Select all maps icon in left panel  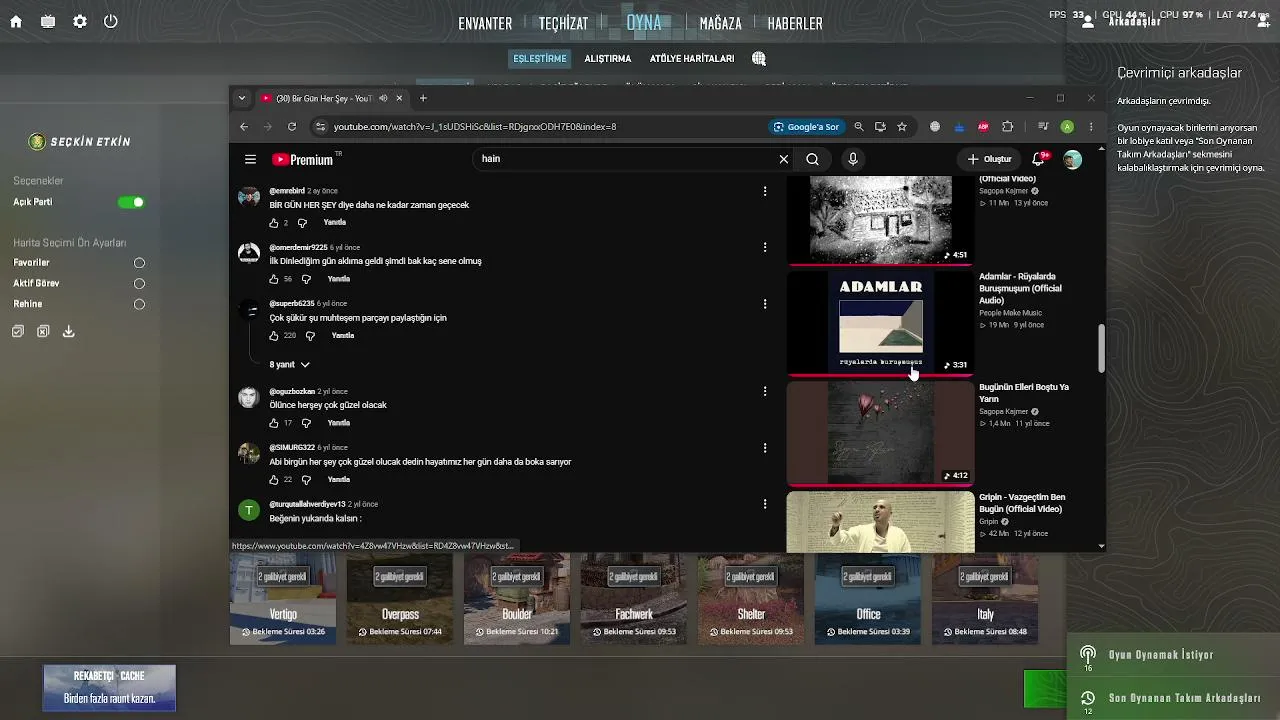pyautogui.click(x=18, y=331)
